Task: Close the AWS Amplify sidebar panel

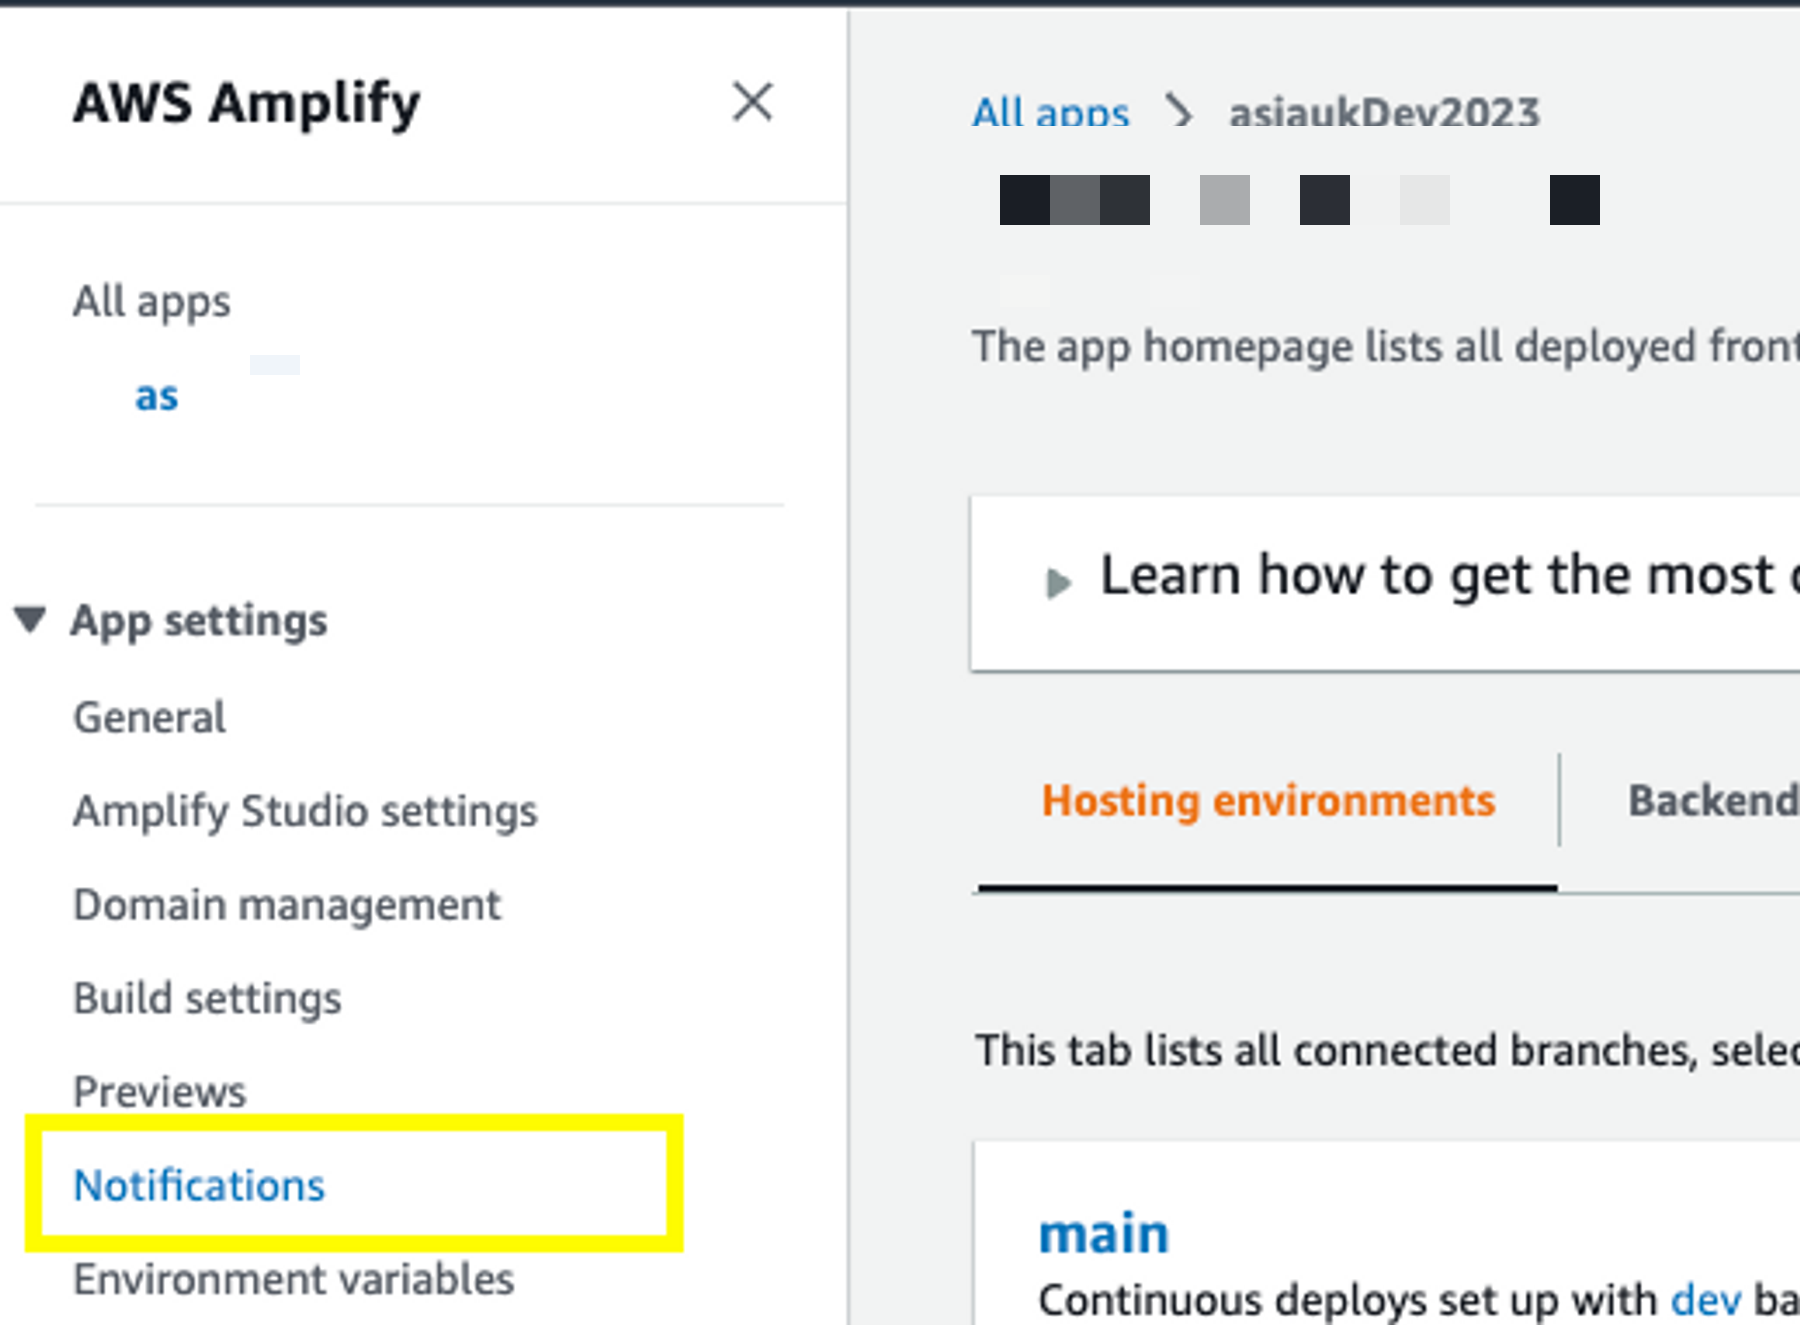Action: point(752,102)
